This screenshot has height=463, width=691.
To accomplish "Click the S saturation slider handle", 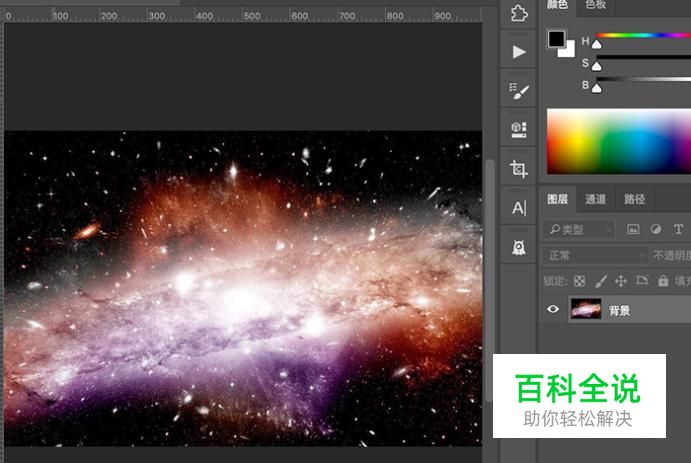I will pos(596,66).
